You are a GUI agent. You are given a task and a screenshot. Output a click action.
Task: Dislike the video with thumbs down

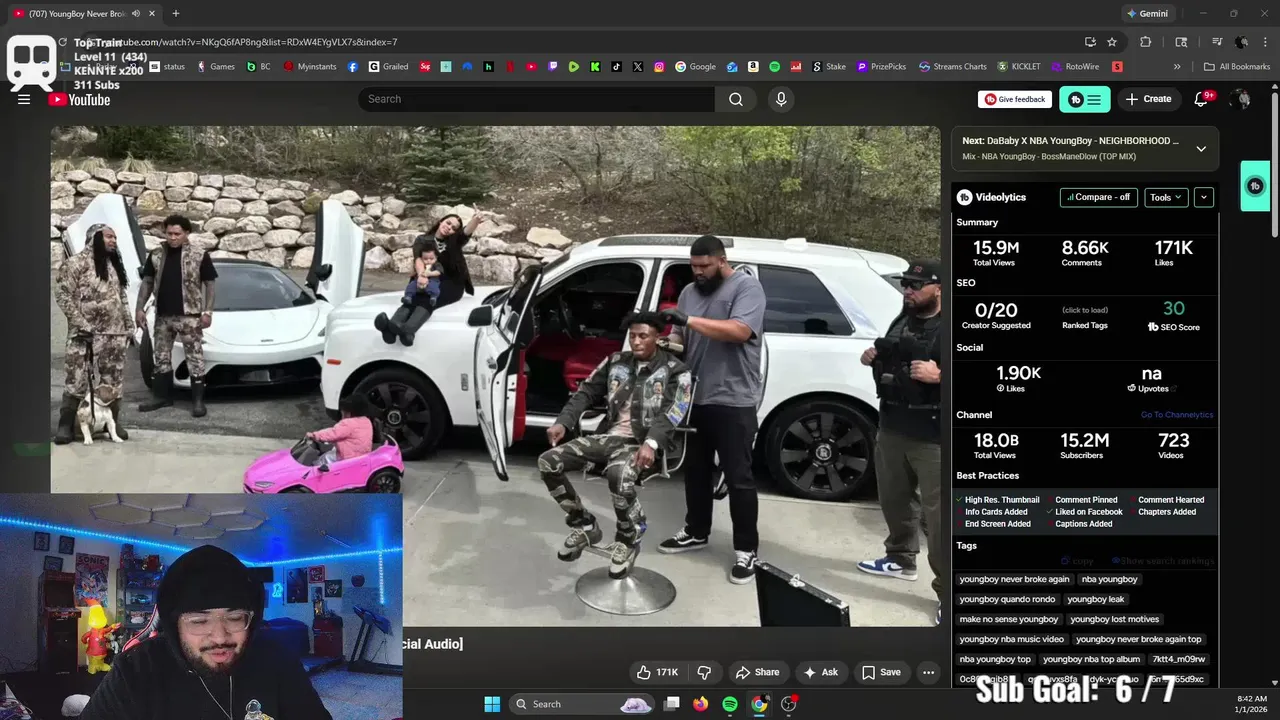[x=704, y=672]
